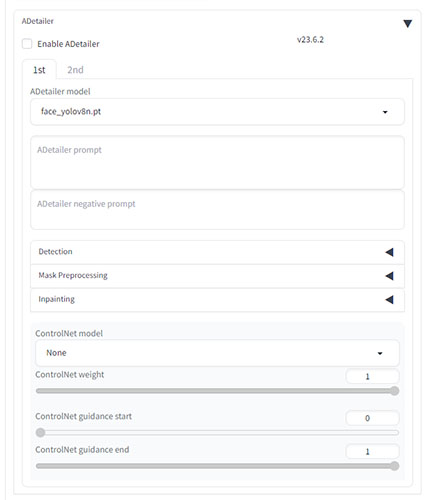Image resolution: width=435 pixels, height=500 pixels.
Task: Expand the Mask Preprocessing section
Action: click(x=217, y=276)
